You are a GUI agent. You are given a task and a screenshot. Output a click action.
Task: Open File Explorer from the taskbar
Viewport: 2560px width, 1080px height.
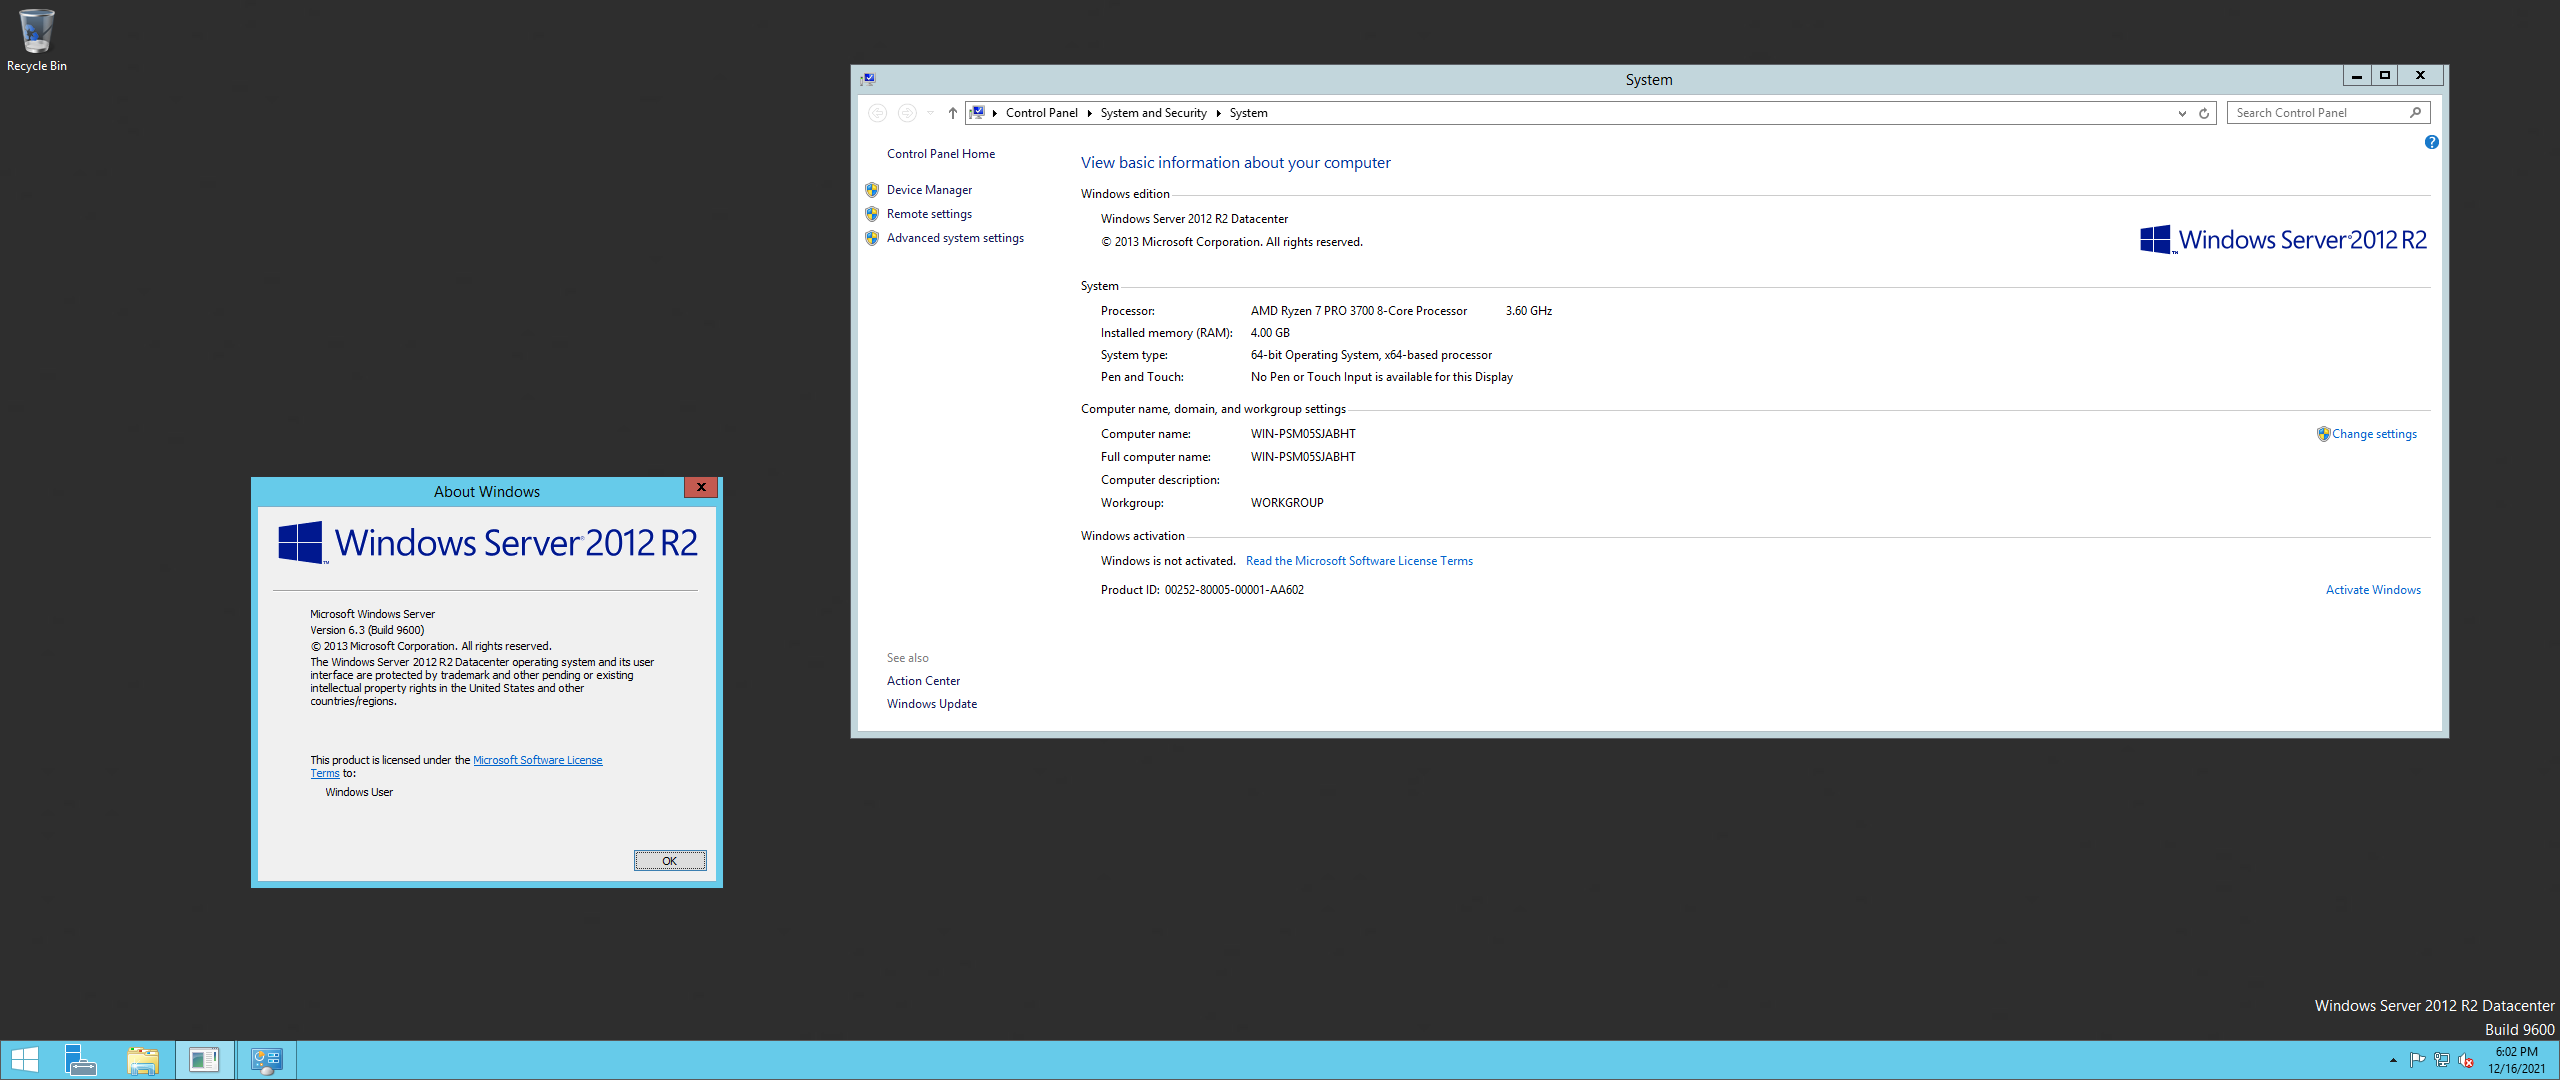click(143, 1060)
